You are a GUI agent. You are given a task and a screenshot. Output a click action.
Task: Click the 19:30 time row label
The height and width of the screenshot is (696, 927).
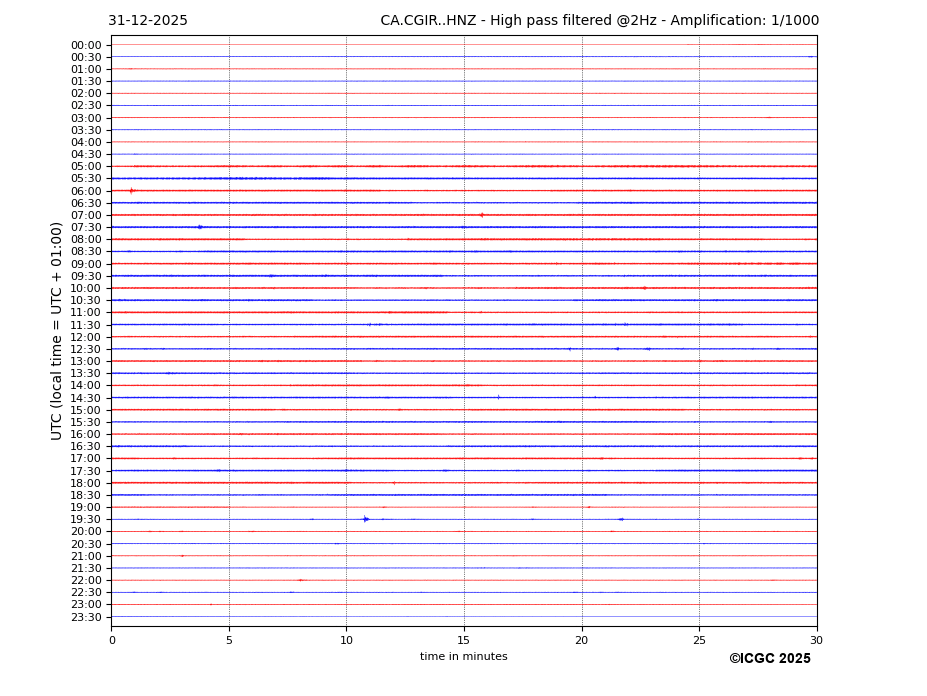tap(85, 520)
